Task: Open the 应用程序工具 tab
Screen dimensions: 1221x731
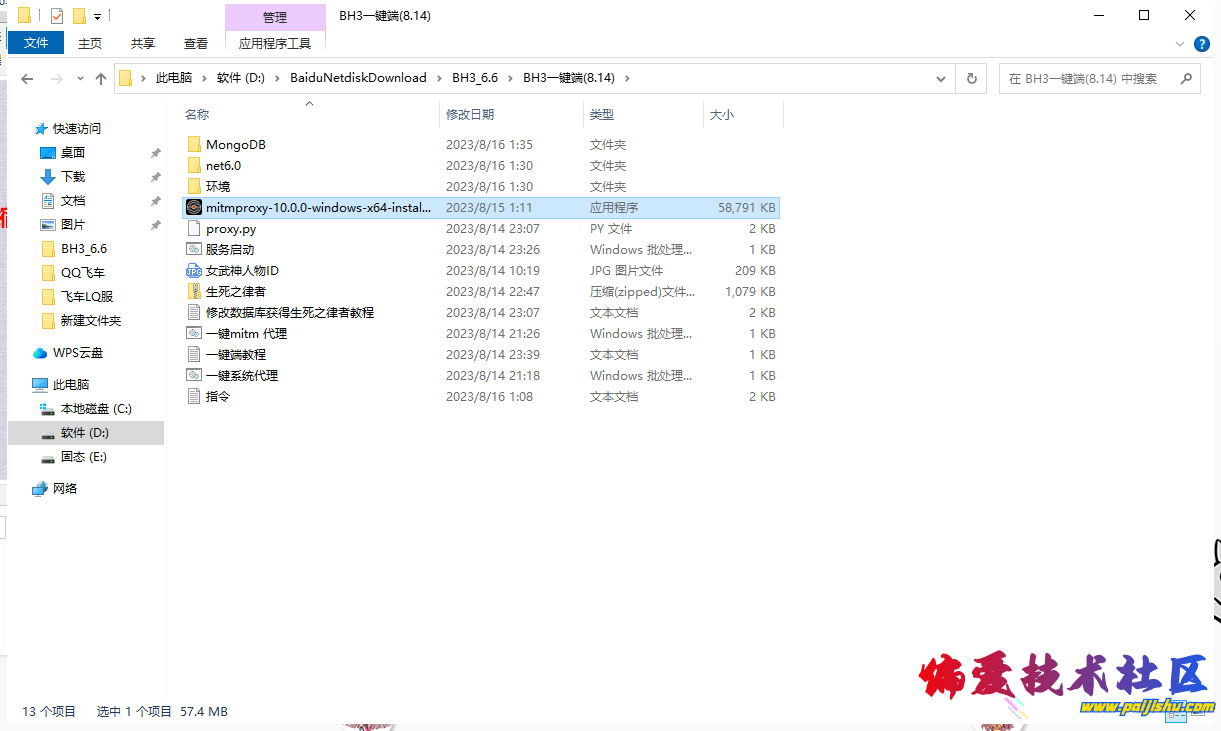Action: tap(275, 43)
